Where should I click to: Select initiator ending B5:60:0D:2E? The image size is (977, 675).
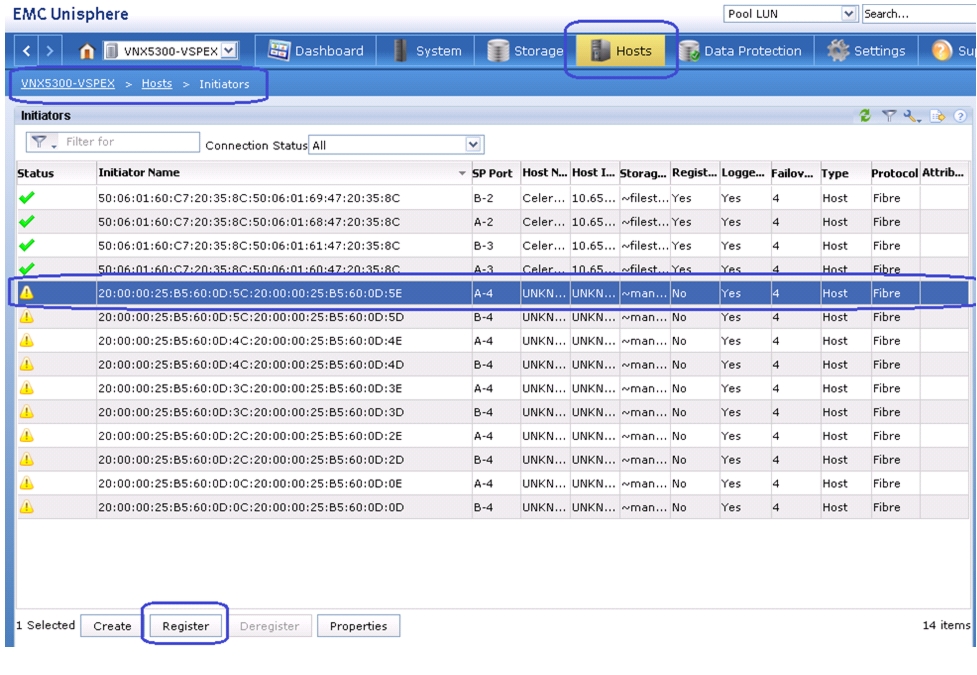click(492, 436)
